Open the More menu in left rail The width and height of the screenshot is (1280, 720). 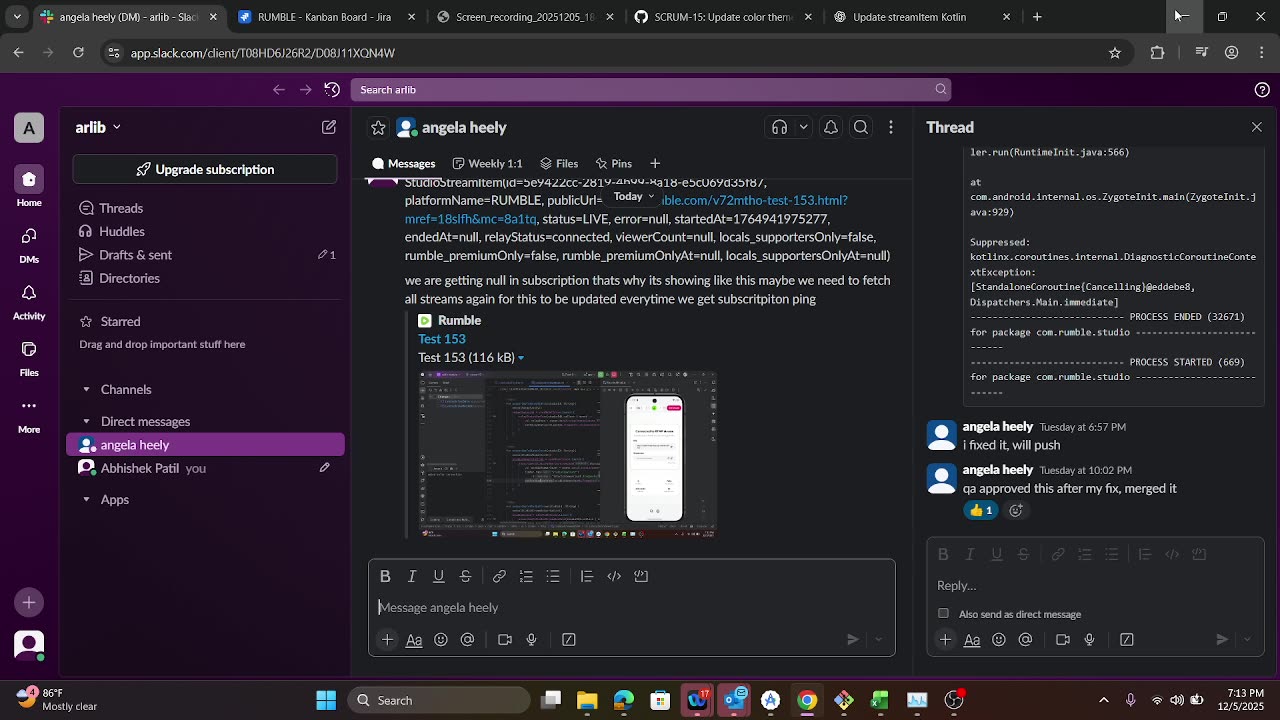click(29, 414)
